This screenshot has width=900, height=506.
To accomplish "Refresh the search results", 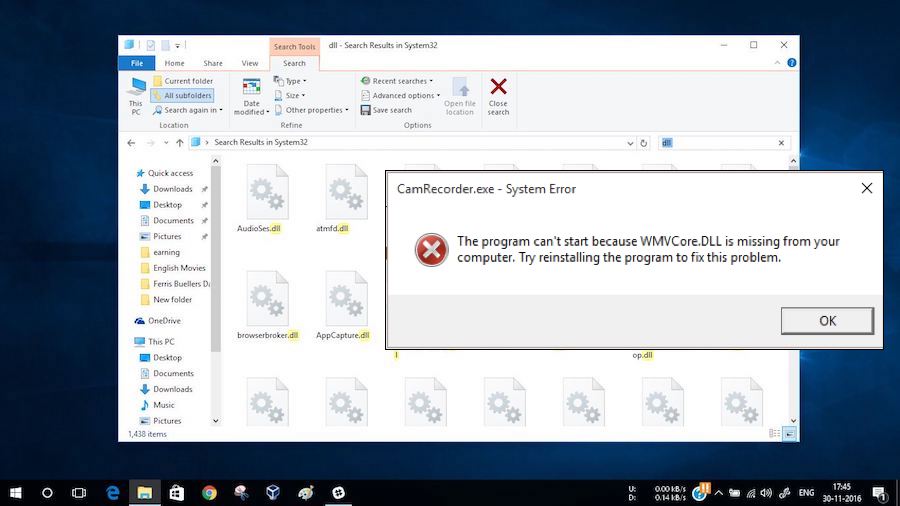I will click(x=643, y=143).
